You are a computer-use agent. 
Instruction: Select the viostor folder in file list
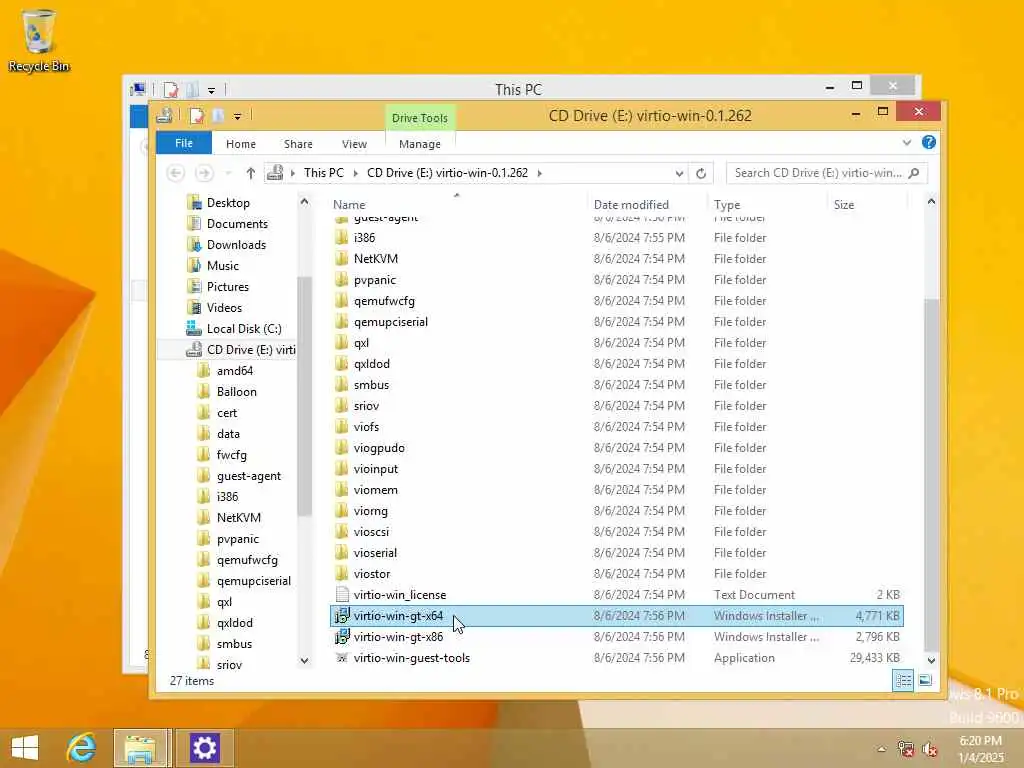tap(616, 574)
